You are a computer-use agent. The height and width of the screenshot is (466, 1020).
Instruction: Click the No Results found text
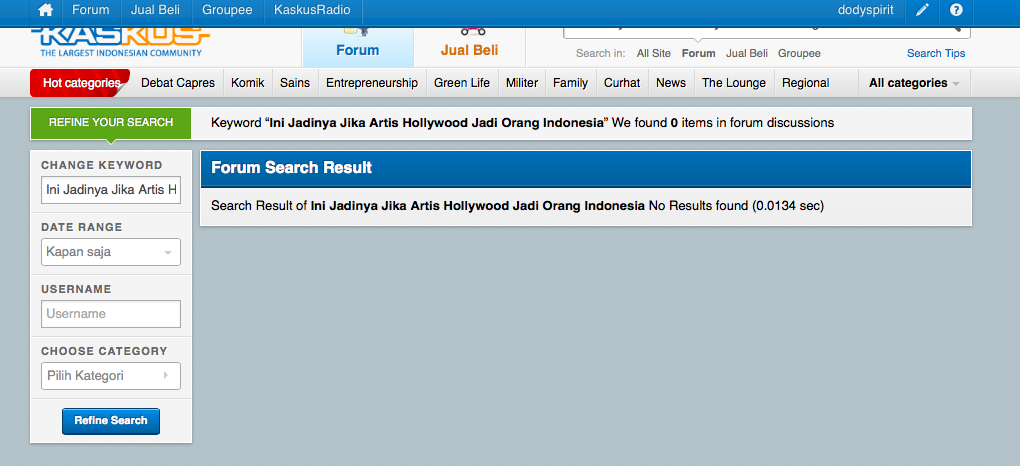coord(698,206)
